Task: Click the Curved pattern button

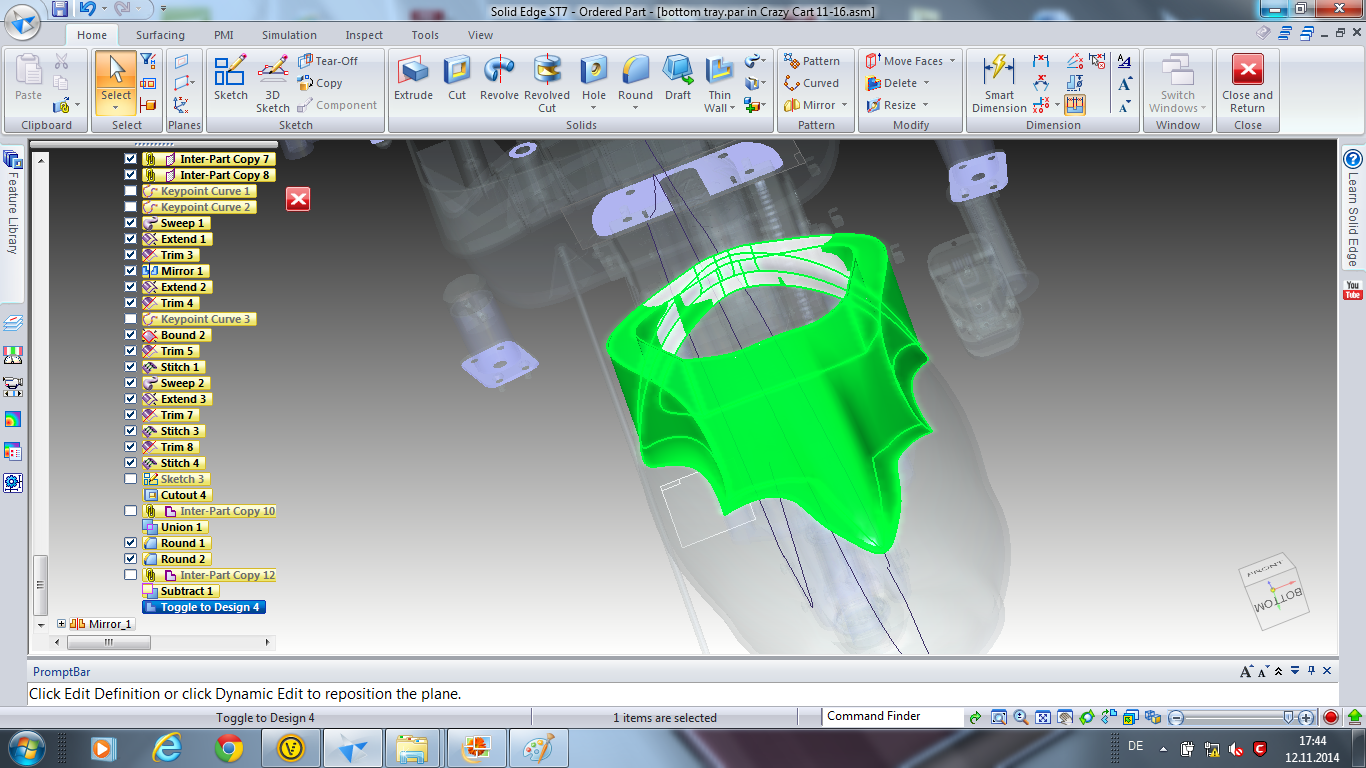Action: pyautogui.click(x=812, y=83)
